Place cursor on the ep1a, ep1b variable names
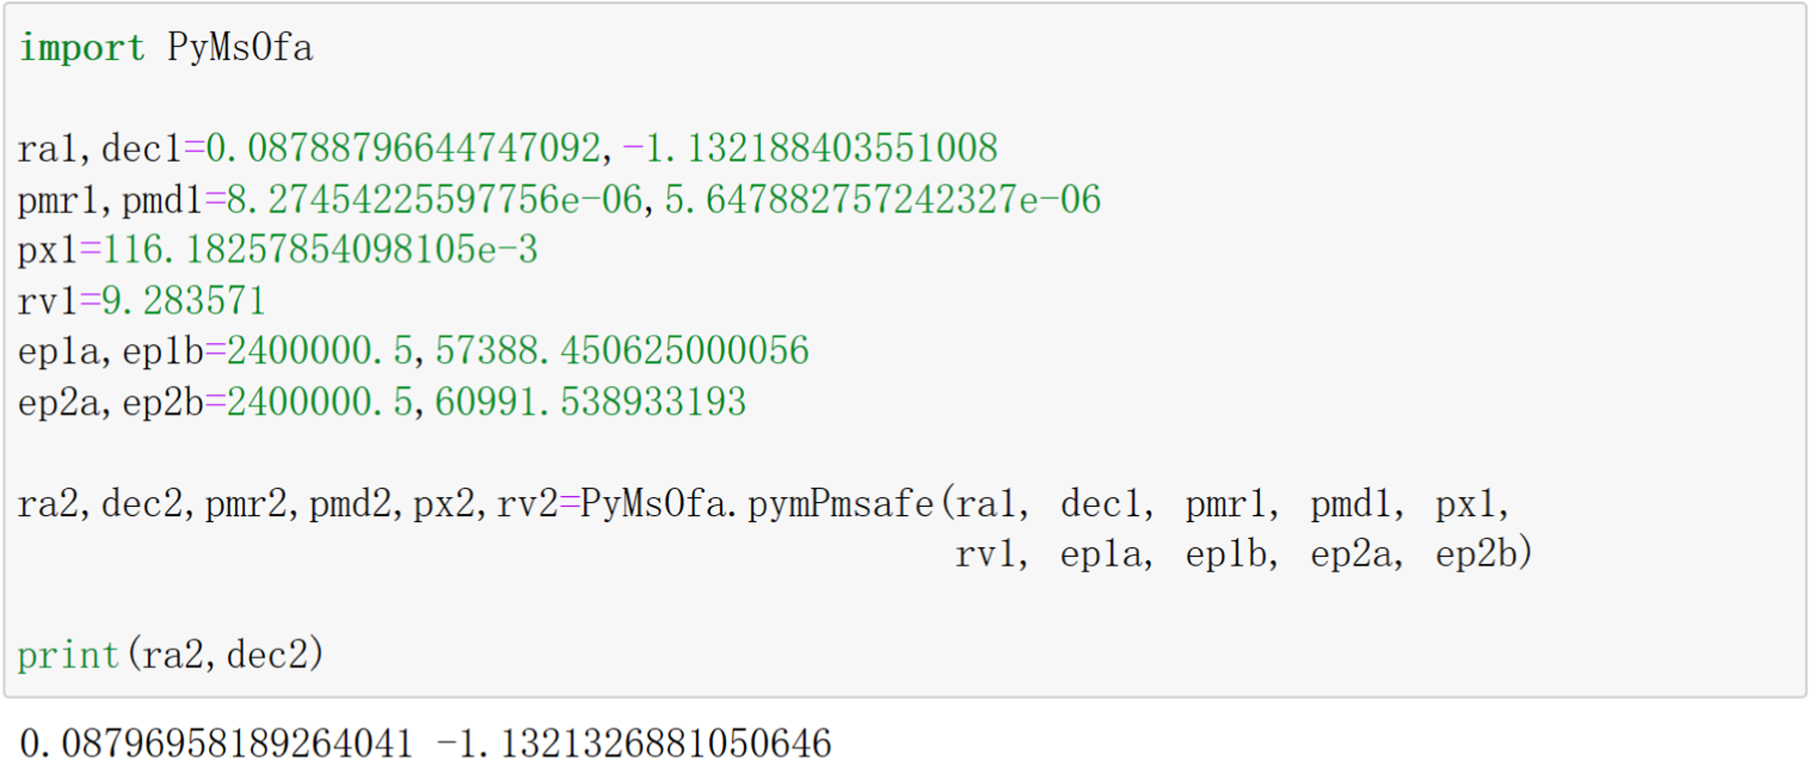This screenshot has width=1820, height=761. point(110,352)
